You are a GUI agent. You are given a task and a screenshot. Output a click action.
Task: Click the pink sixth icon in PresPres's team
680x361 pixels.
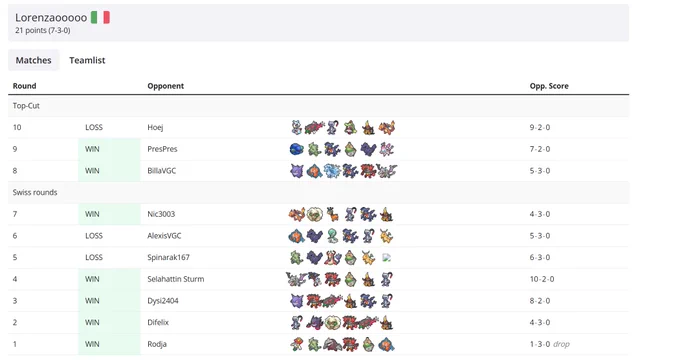point(386,149)
